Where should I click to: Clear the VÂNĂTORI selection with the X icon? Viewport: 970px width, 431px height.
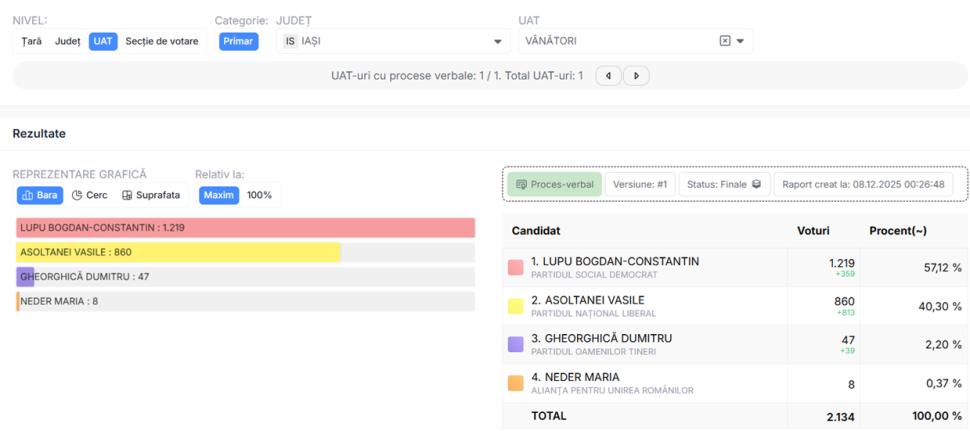click(725, 41)
